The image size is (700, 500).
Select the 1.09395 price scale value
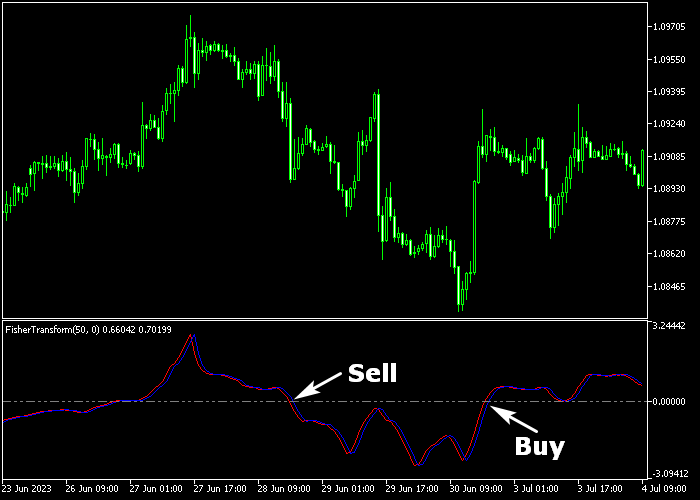[x=669, y=92]
